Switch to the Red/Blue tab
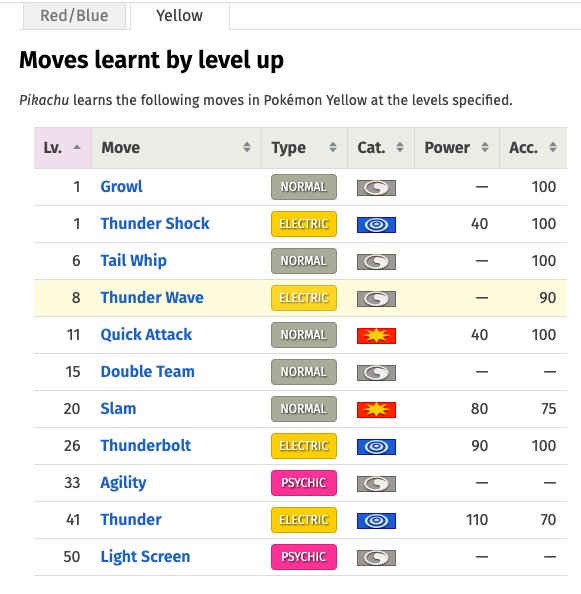581x594 pixels. click(74, 16)
